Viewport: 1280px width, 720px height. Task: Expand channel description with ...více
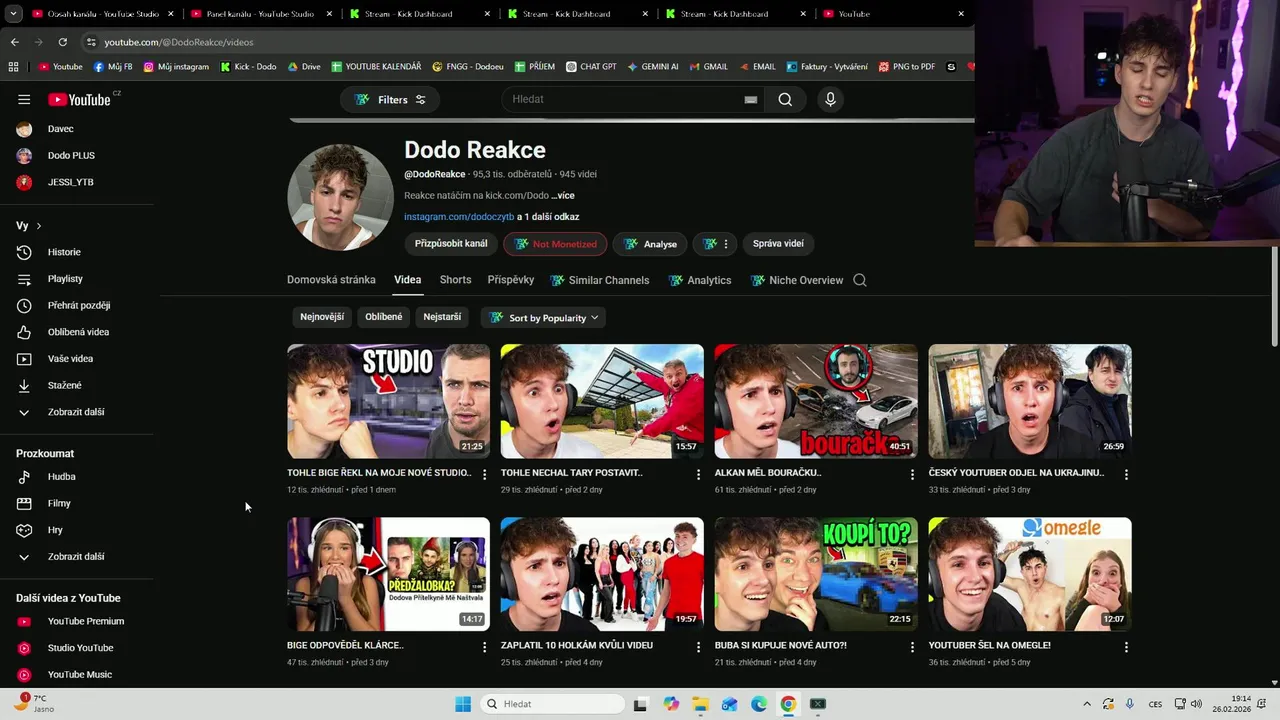pyautogui.click(x=563, y=196)
